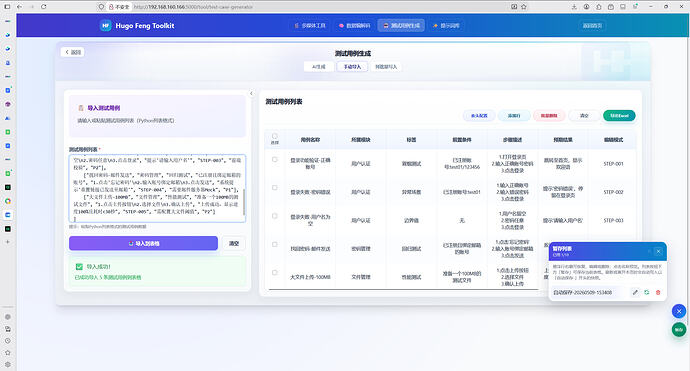
Task: Select the 测试用例生成 nav item
Action: (x=401, y=26)
